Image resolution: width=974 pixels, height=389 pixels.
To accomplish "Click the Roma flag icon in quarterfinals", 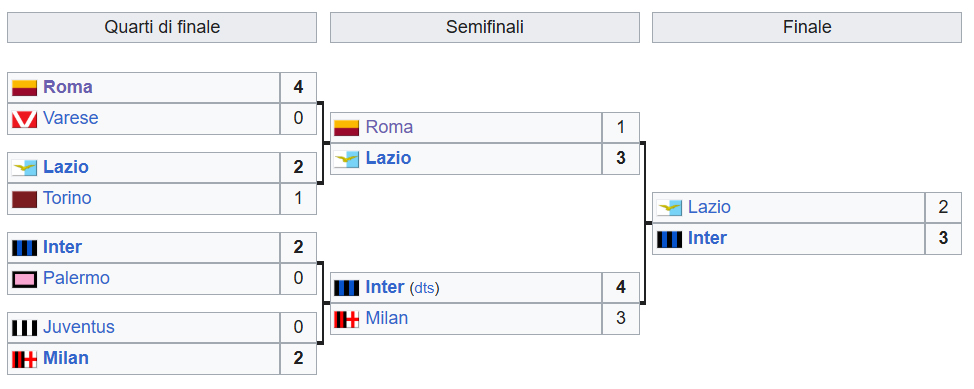I will (x=24, y=88).
